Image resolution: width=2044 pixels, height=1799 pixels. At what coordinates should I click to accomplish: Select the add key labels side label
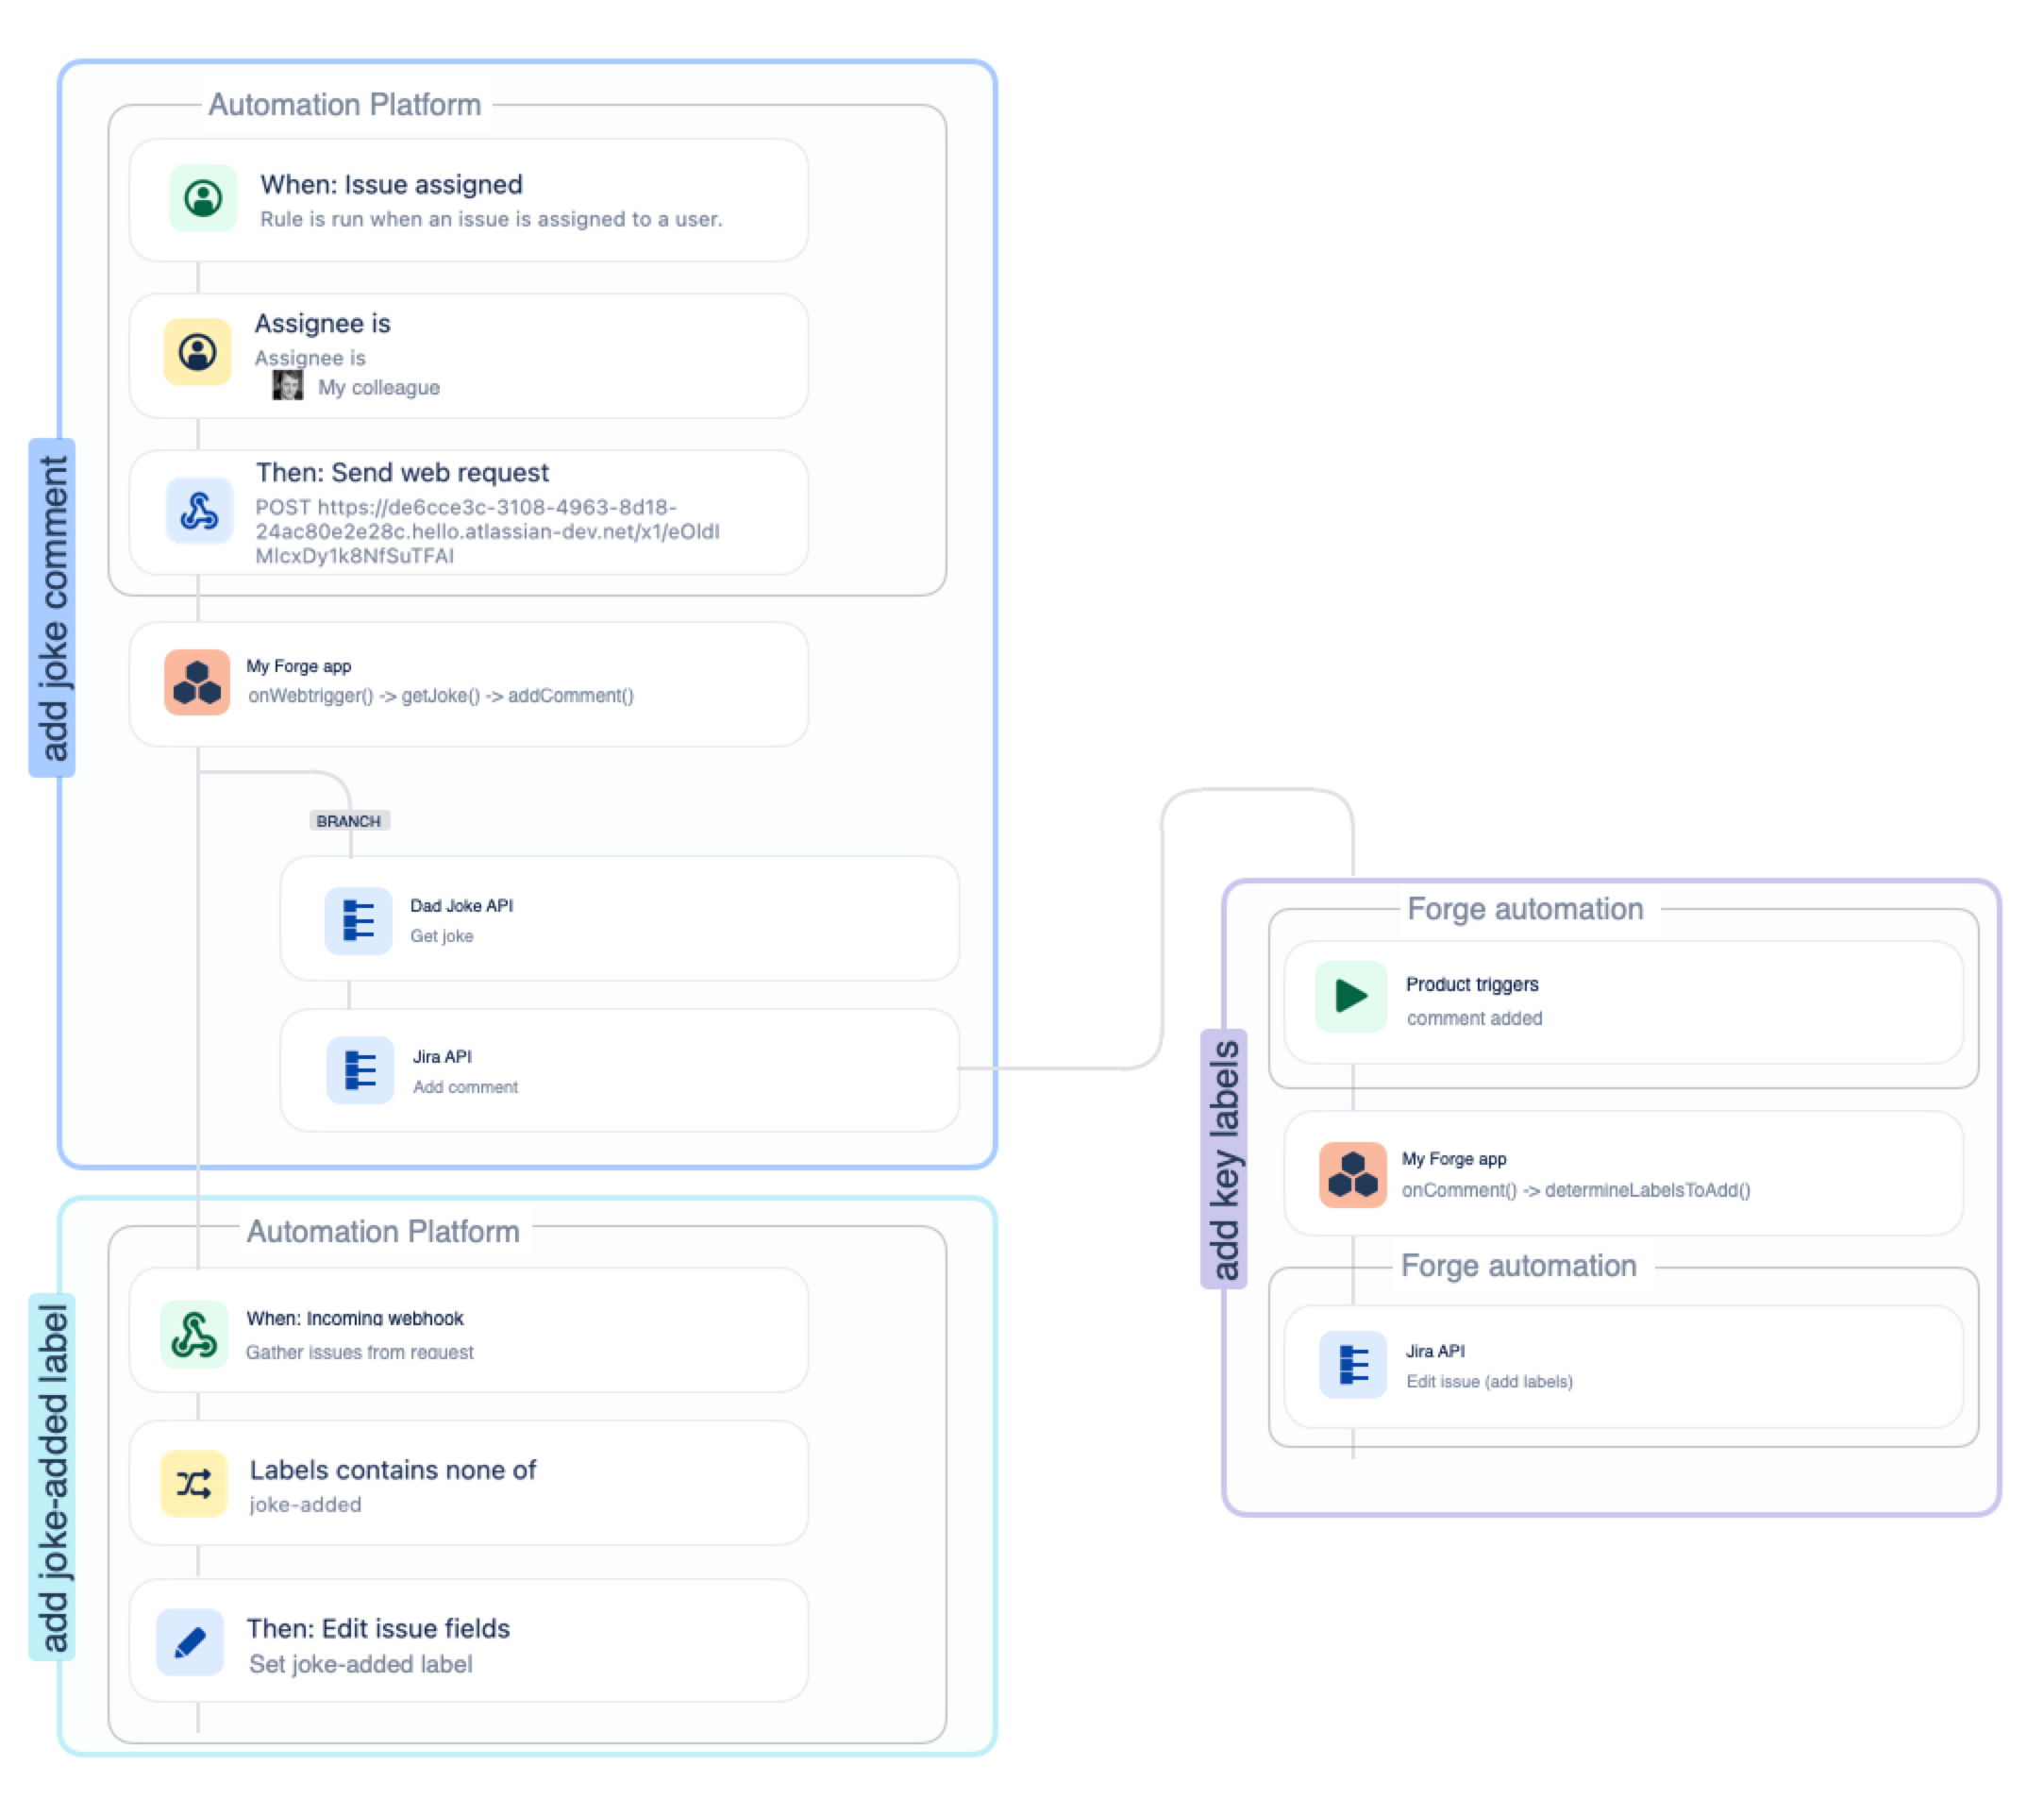1223,1159
